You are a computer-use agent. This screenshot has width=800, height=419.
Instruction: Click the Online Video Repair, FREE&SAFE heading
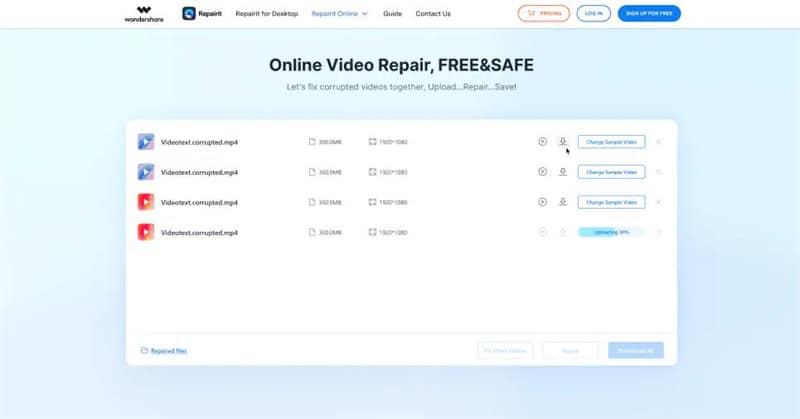(401, 65)
